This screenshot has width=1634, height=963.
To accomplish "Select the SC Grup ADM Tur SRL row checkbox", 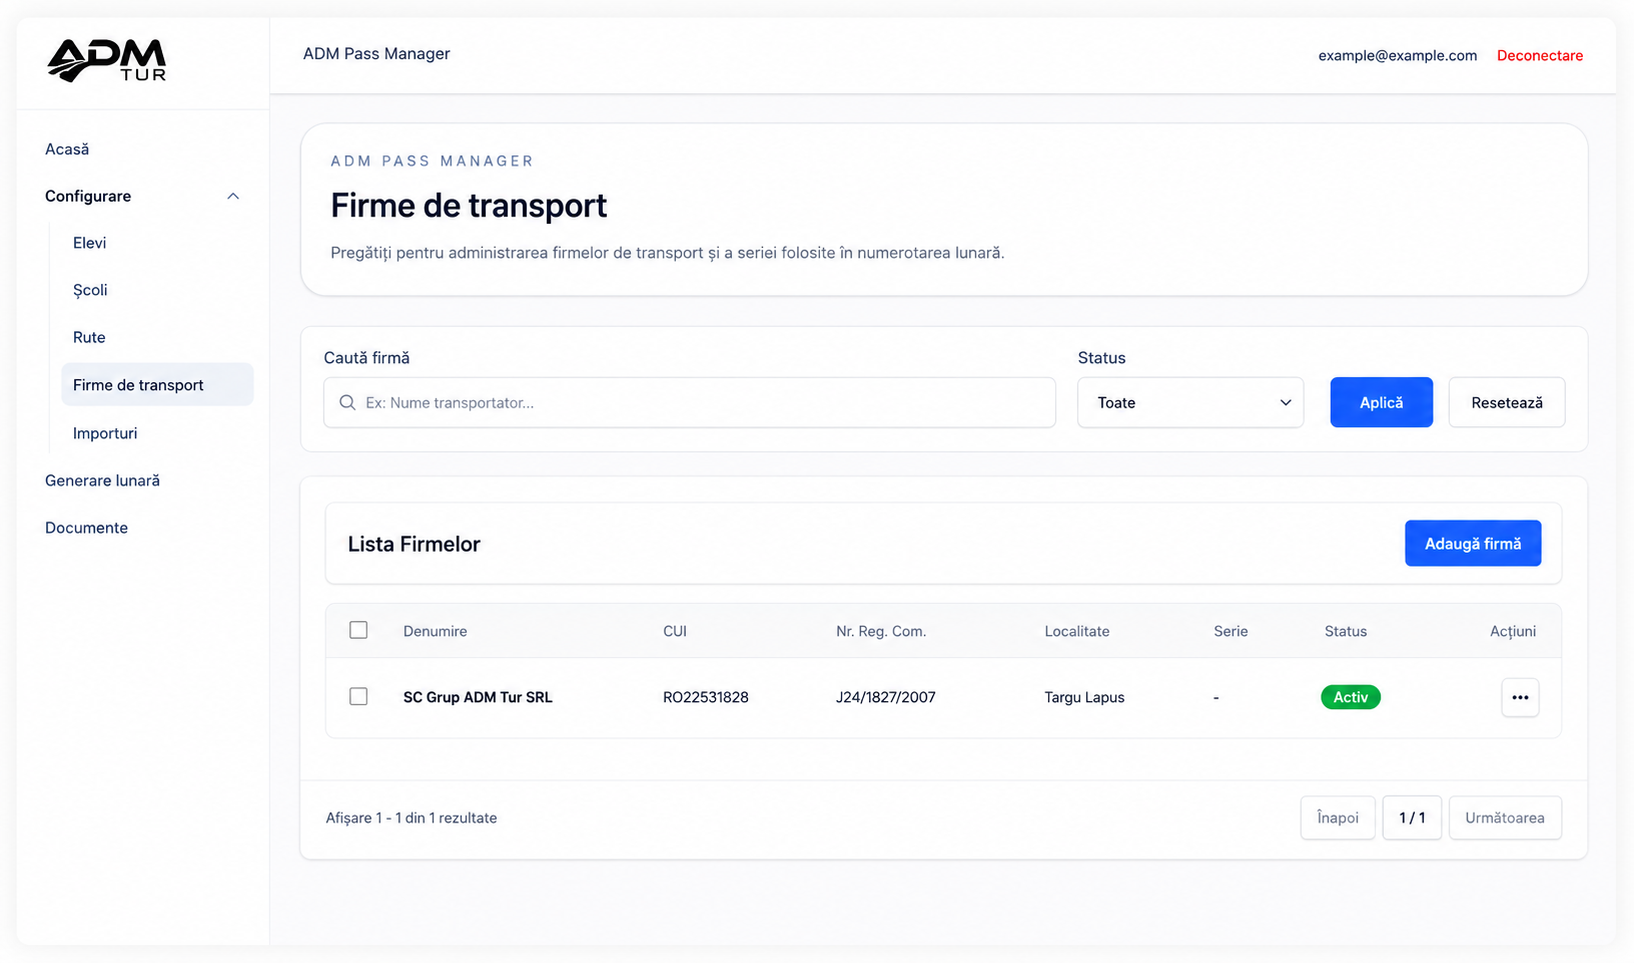I will tap(358, 696).
